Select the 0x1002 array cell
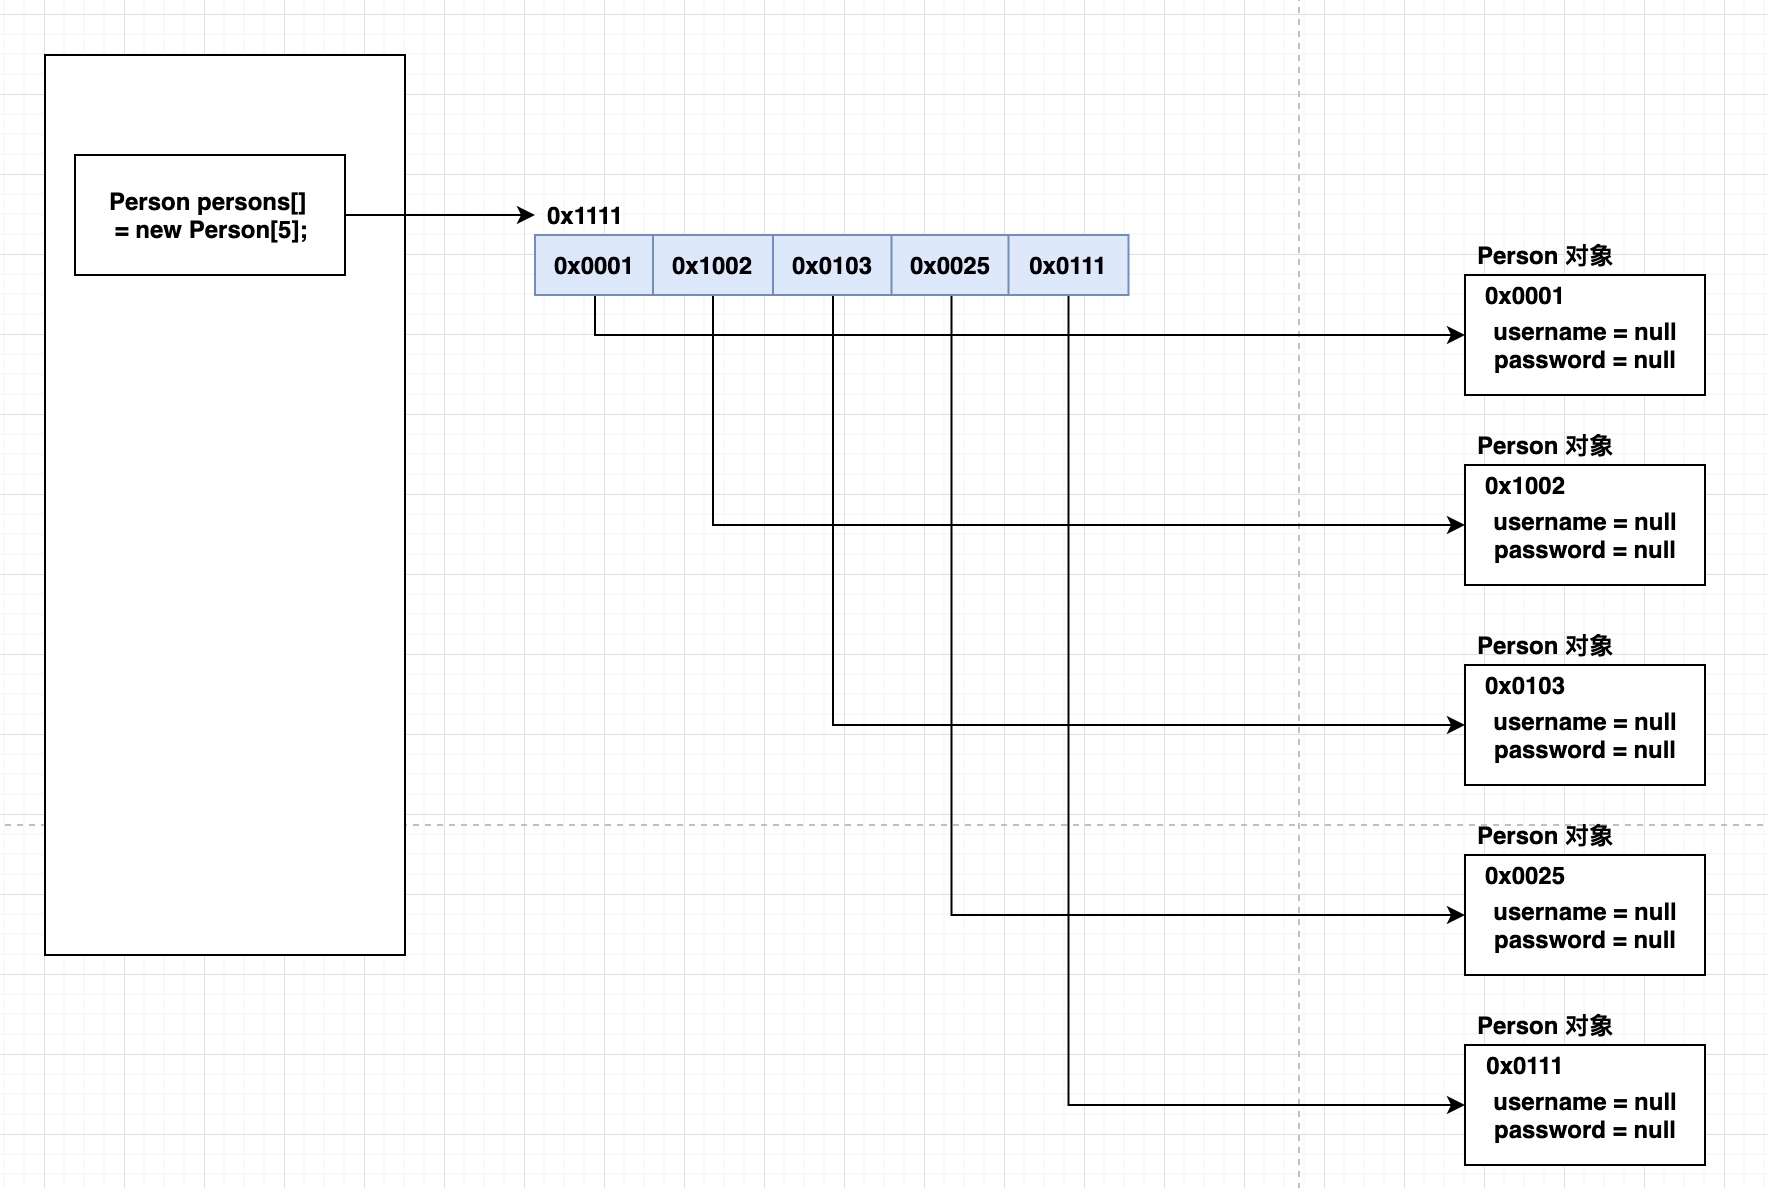The height and width of the screenshot is (1188, 1768). [713, 265]
